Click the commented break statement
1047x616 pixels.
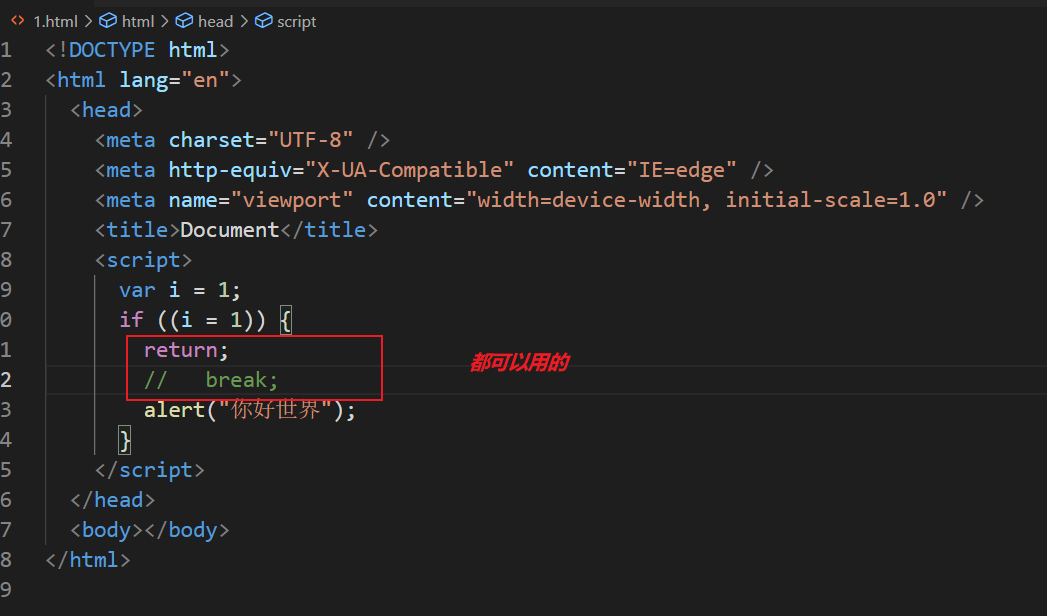tap(210, 380)
